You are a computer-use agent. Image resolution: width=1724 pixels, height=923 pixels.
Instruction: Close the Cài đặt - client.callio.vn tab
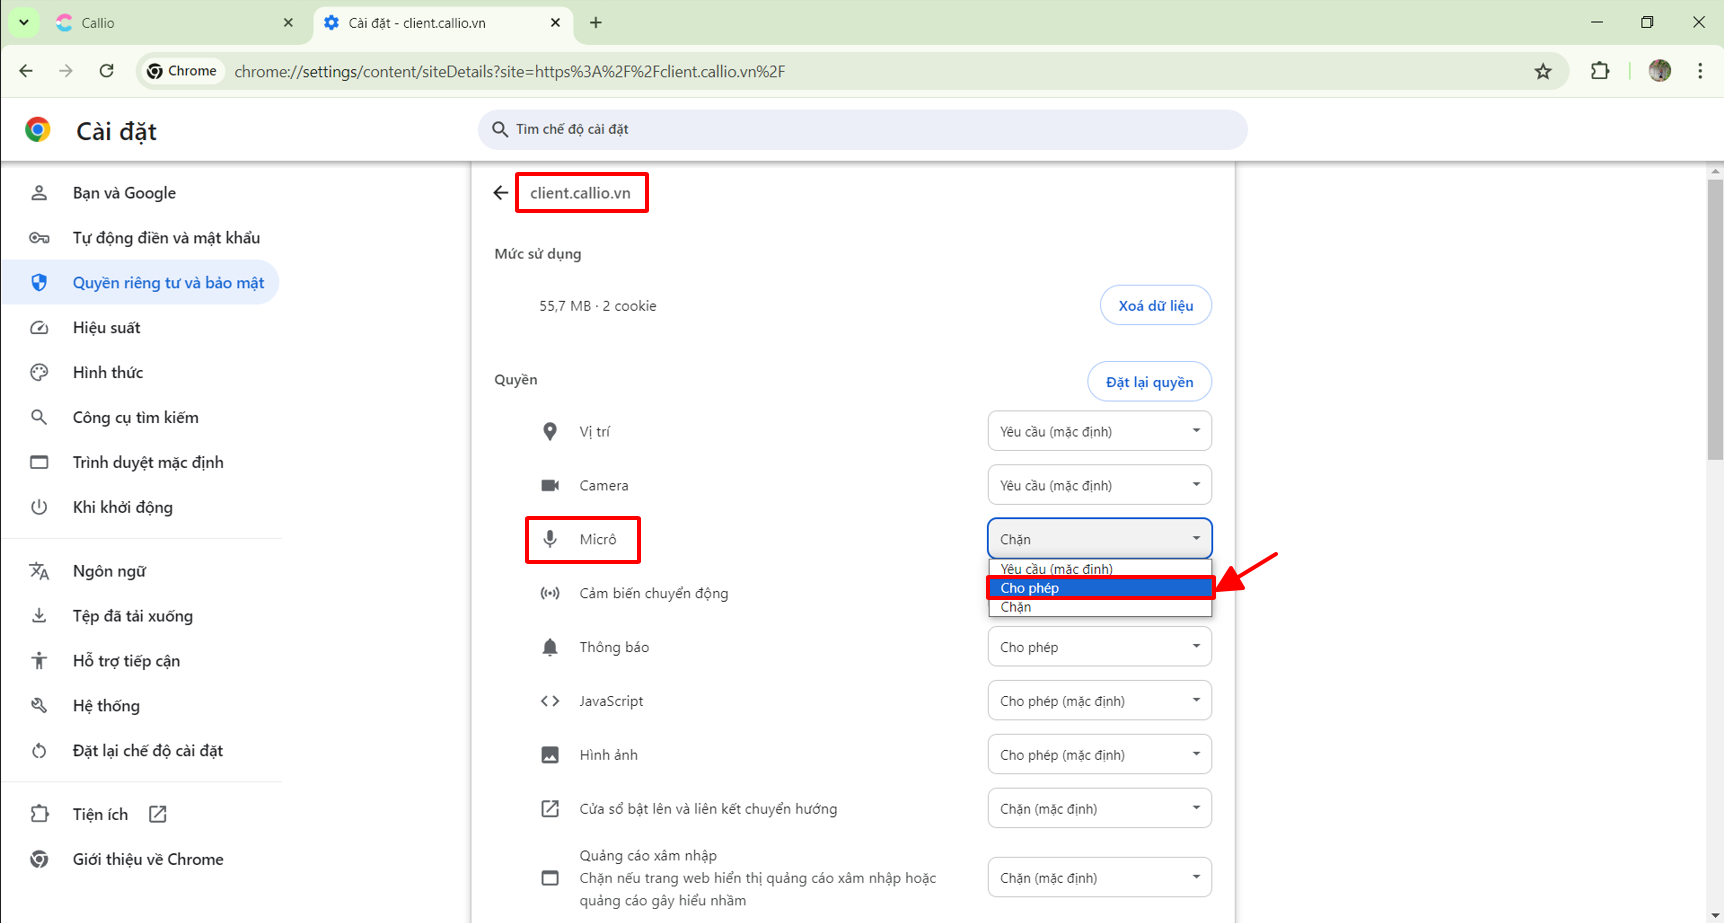(x=556, y=22)
